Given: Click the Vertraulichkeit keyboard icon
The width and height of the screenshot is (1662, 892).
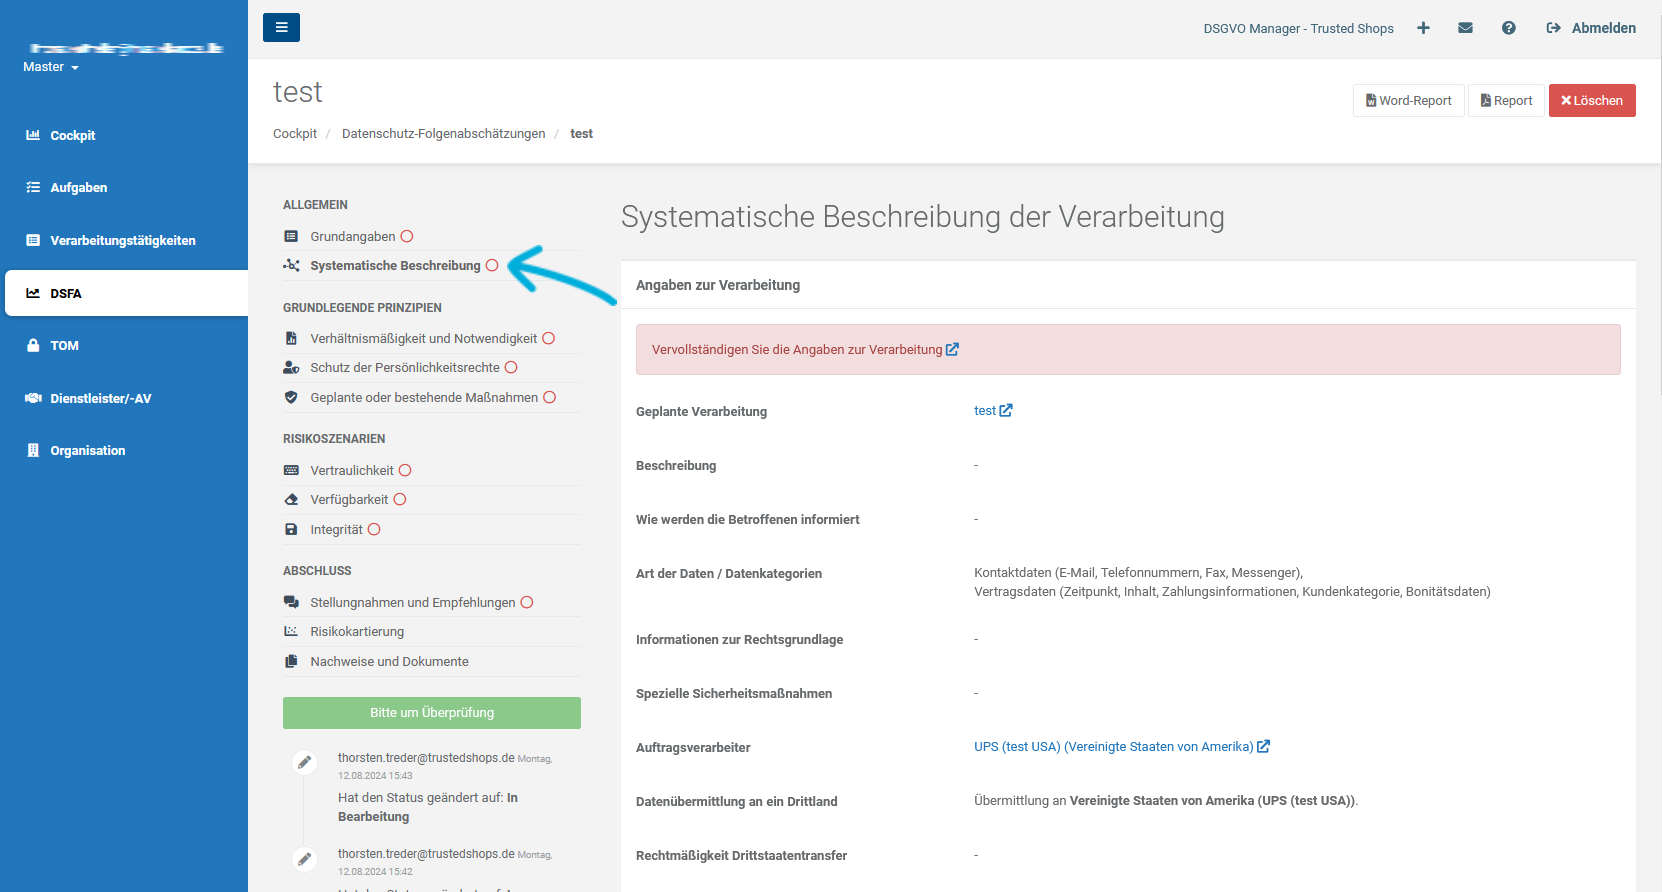Looking at the screenshot, I should tap(291, 470).
